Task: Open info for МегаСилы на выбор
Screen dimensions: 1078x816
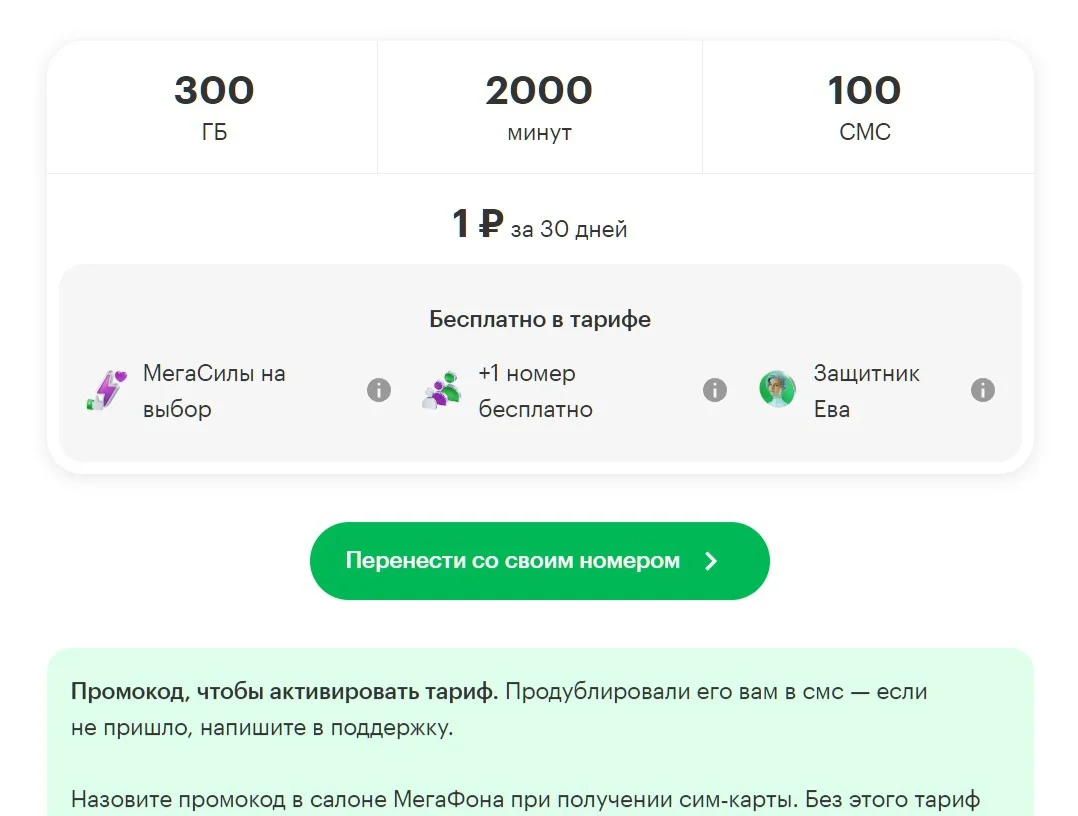Action: click(x=379, y=390)
